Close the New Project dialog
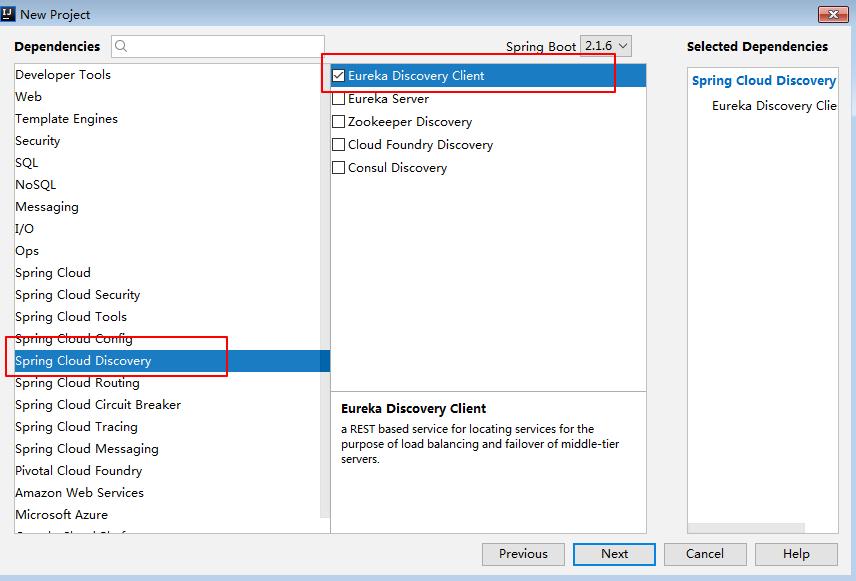The height and width of the screenshot is (581, 856). 833,15
